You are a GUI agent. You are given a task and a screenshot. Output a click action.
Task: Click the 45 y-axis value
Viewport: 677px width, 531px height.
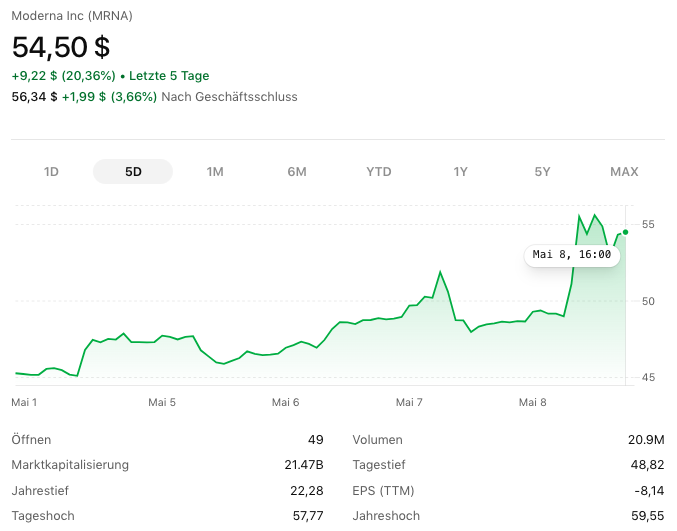click(x=648, y=378)
